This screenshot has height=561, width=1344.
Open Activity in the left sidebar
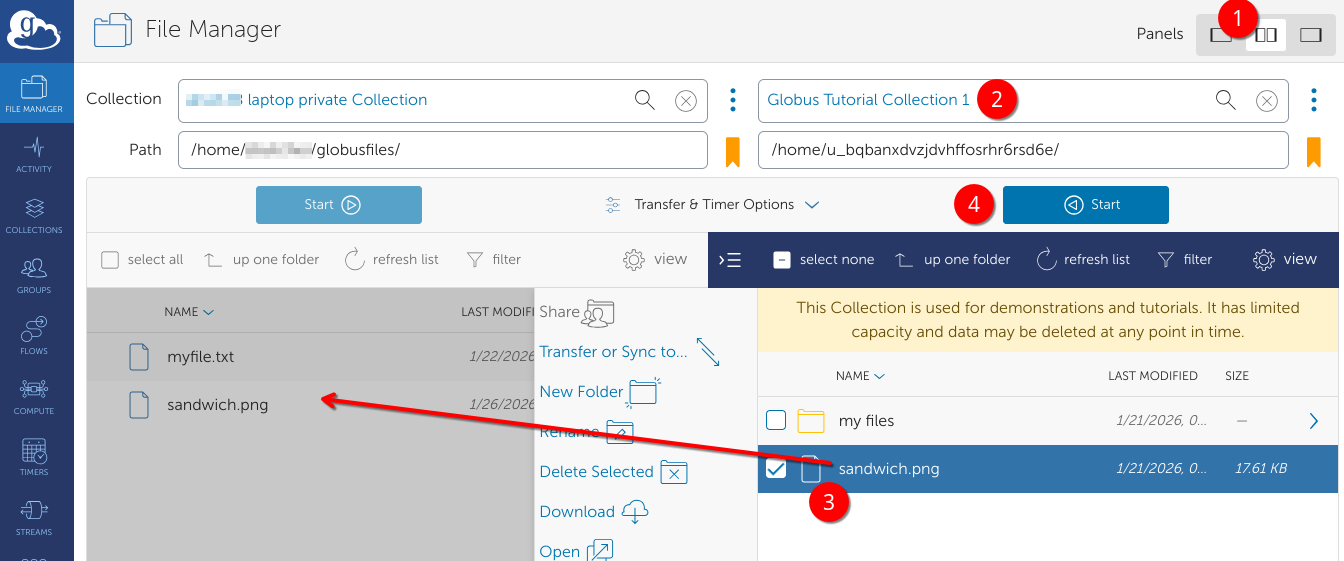point(34,155)
